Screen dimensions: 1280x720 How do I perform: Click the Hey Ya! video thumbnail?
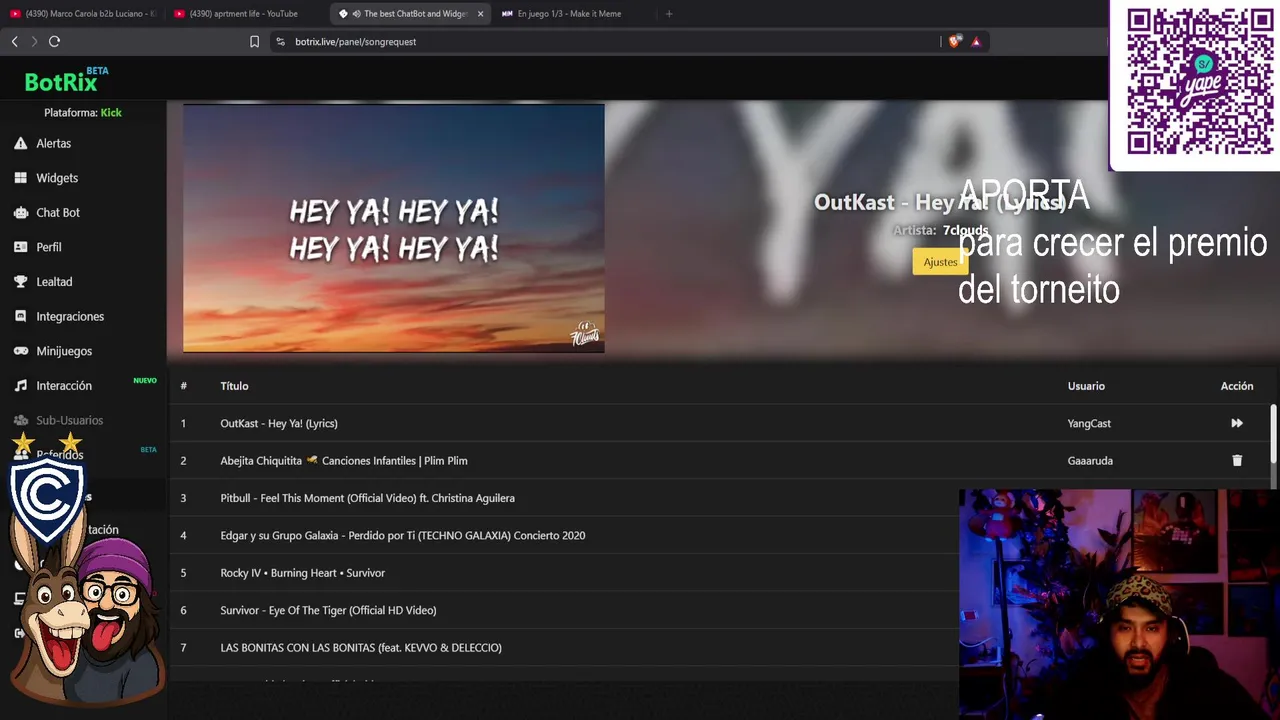point(394,228)
